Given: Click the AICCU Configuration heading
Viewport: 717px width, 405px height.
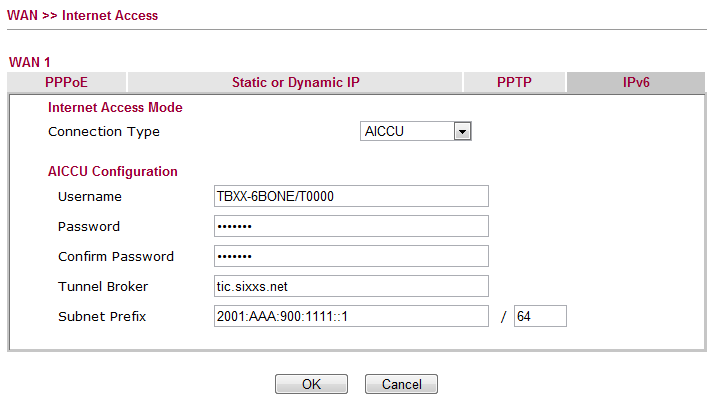Looking at the screenshot, I should (x=113, y=171).
